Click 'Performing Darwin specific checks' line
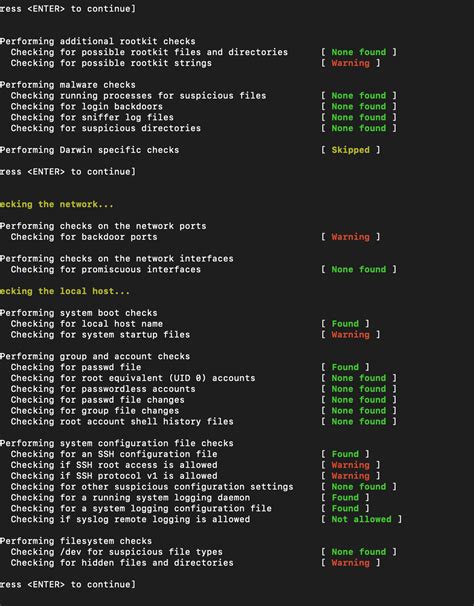Image resolution: width=474 pixels, height=606 pixels. (89, 150)
